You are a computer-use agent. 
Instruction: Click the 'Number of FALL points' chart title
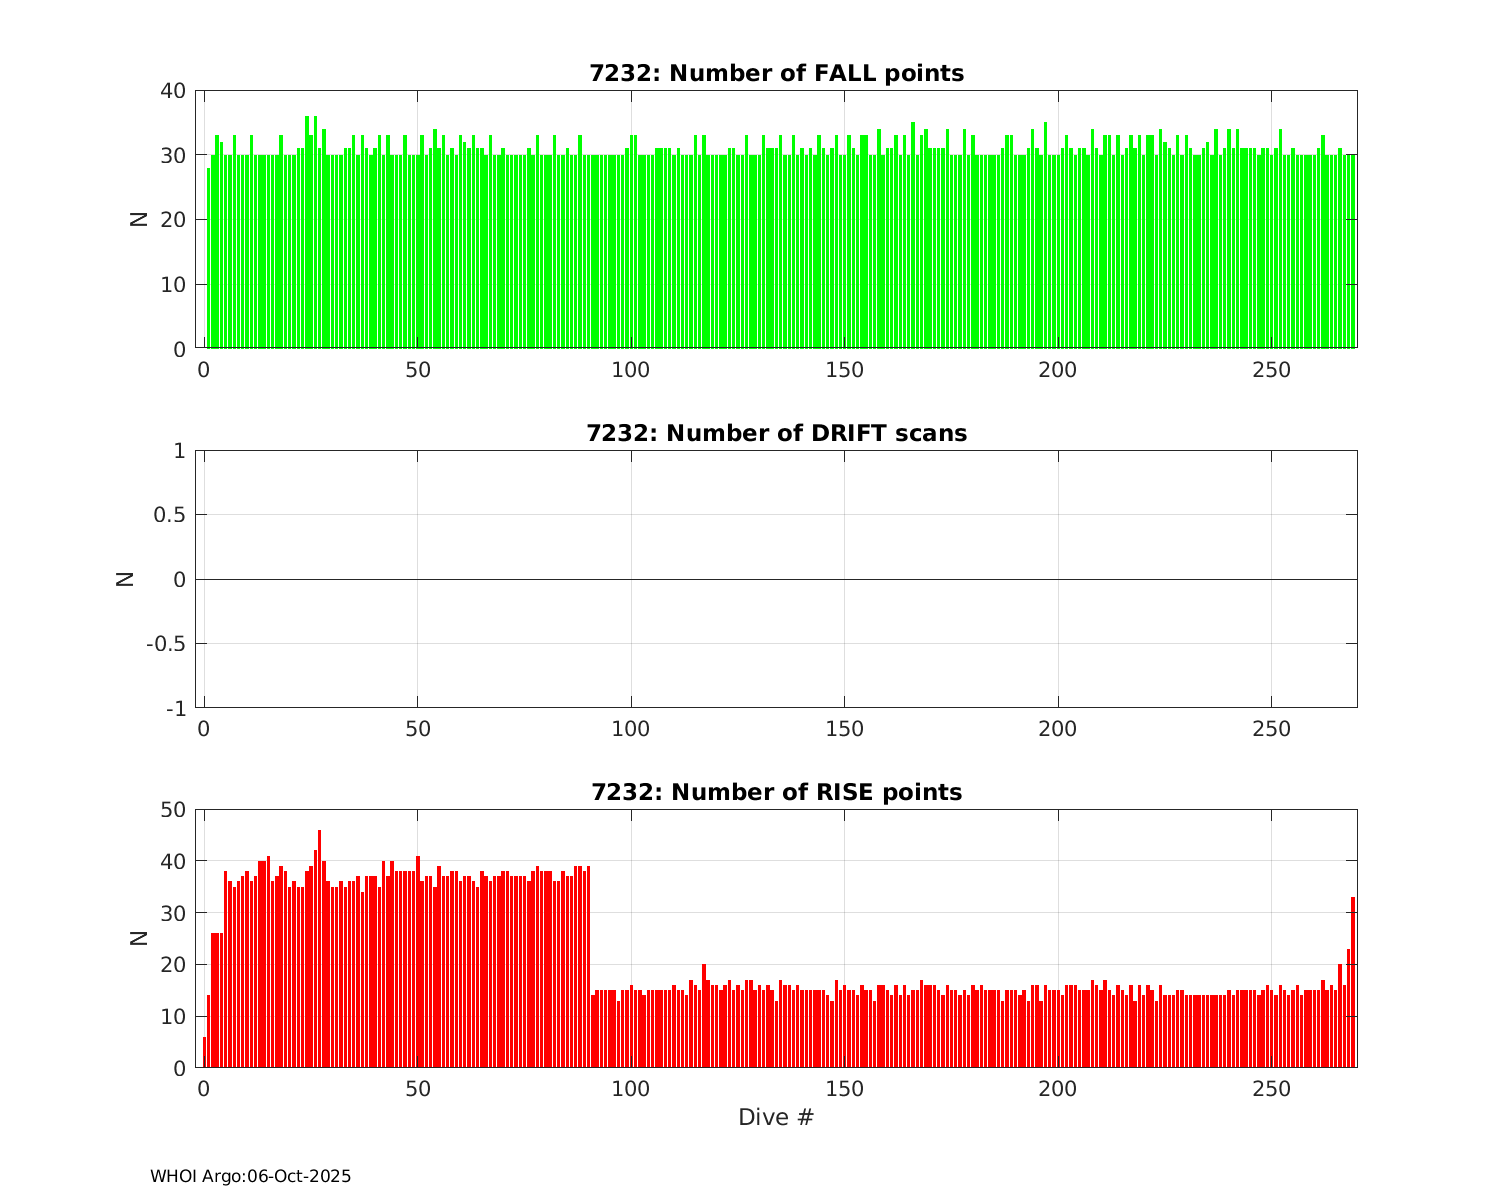tap(776, 73)
